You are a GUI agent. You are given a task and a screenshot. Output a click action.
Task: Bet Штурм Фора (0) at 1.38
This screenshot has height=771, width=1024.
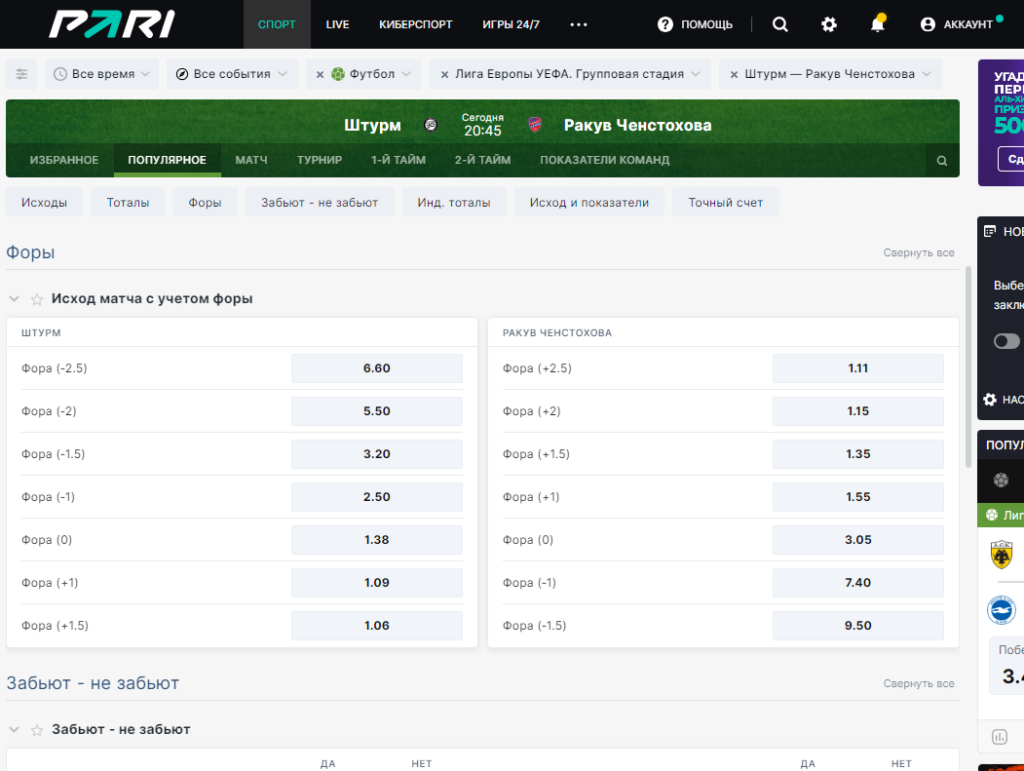click(377, 540)
